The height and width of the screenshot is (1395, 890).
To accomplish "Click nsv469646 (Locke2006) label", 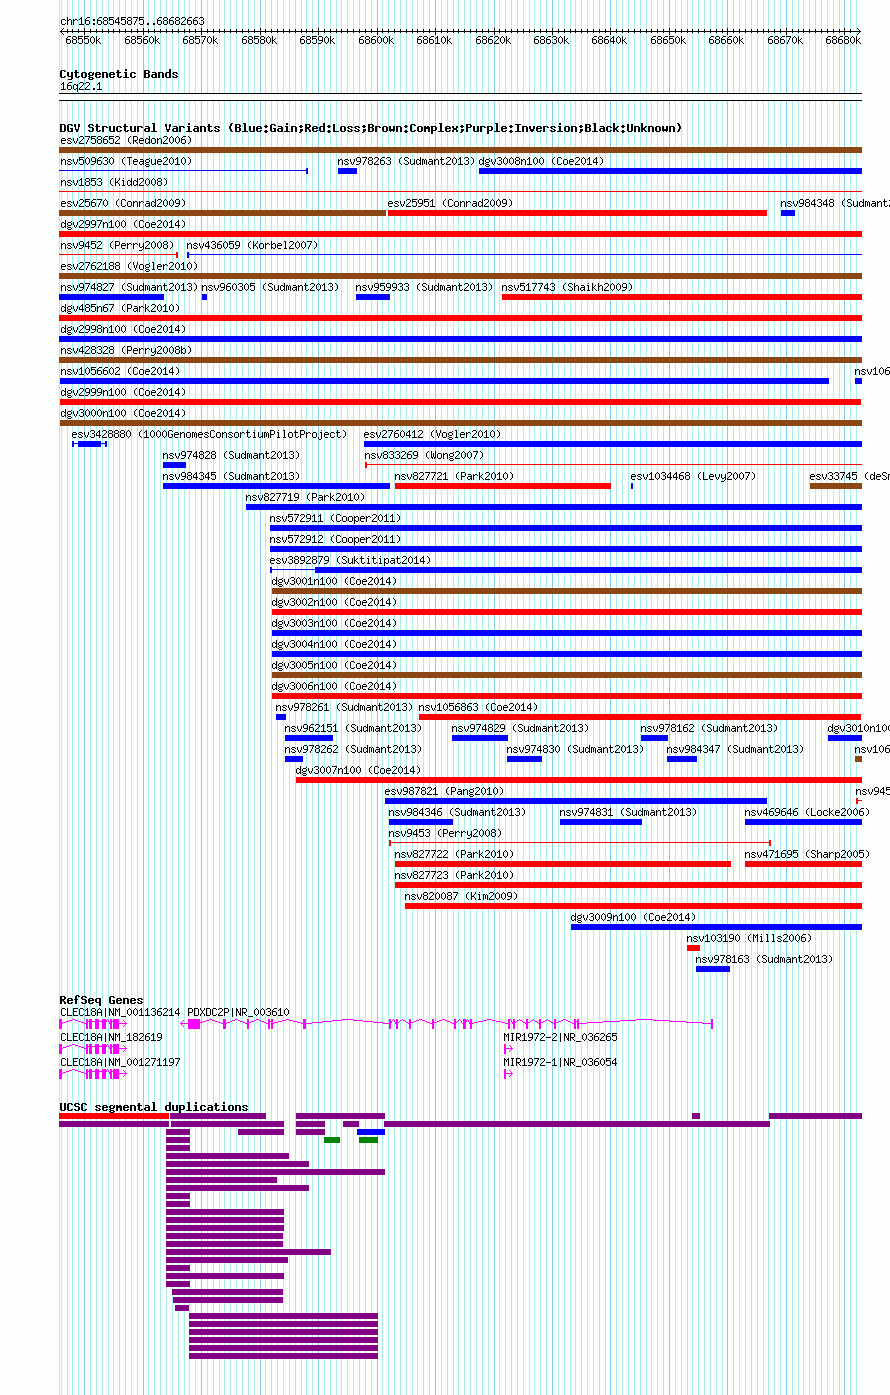I will (x=807, y=812).
